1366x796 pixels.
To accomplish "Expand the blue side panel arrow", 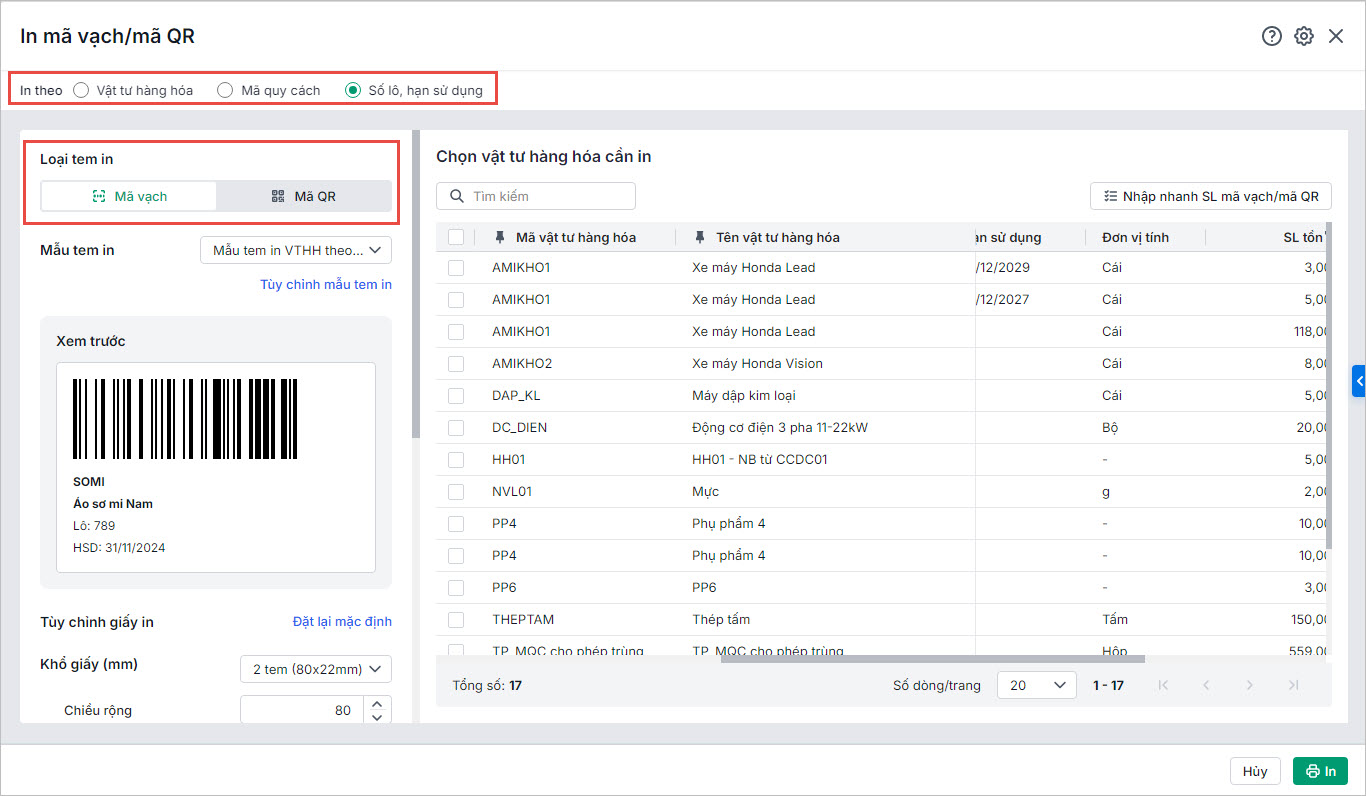I will (x=1358, y=381).
